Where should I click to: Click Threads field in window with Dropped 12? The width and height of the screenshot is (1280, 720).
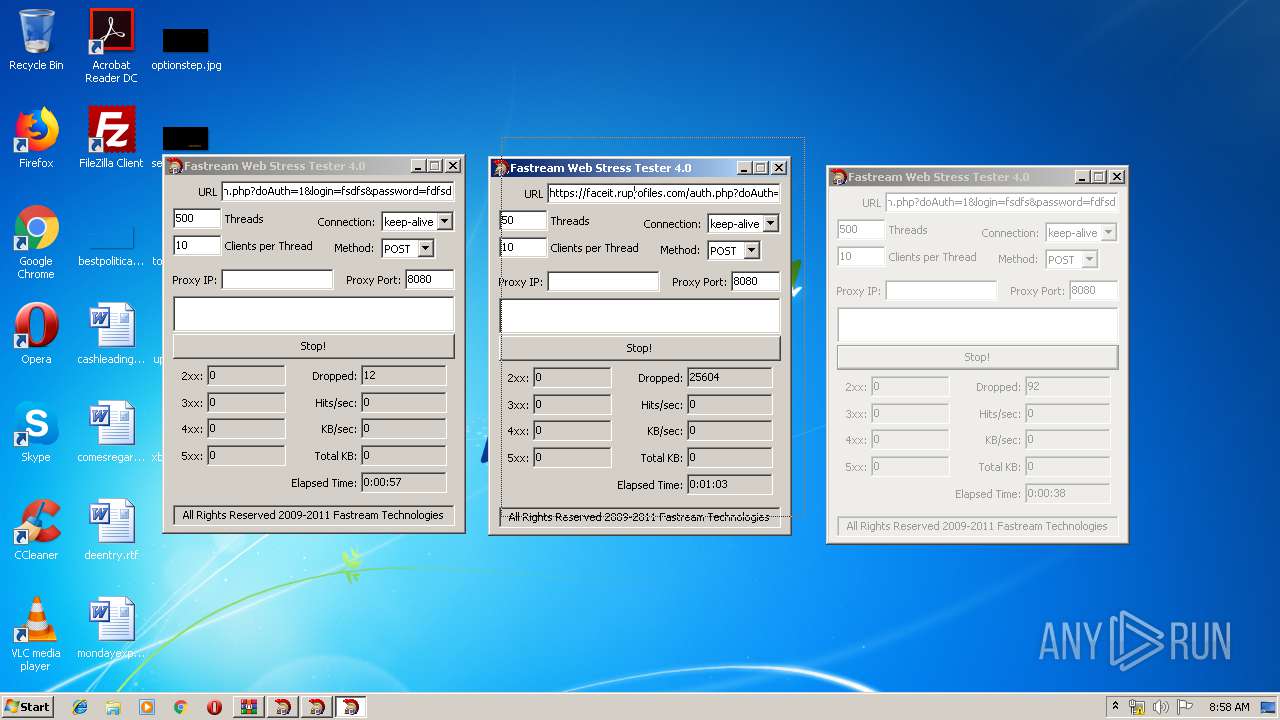(x=197, y=219)
